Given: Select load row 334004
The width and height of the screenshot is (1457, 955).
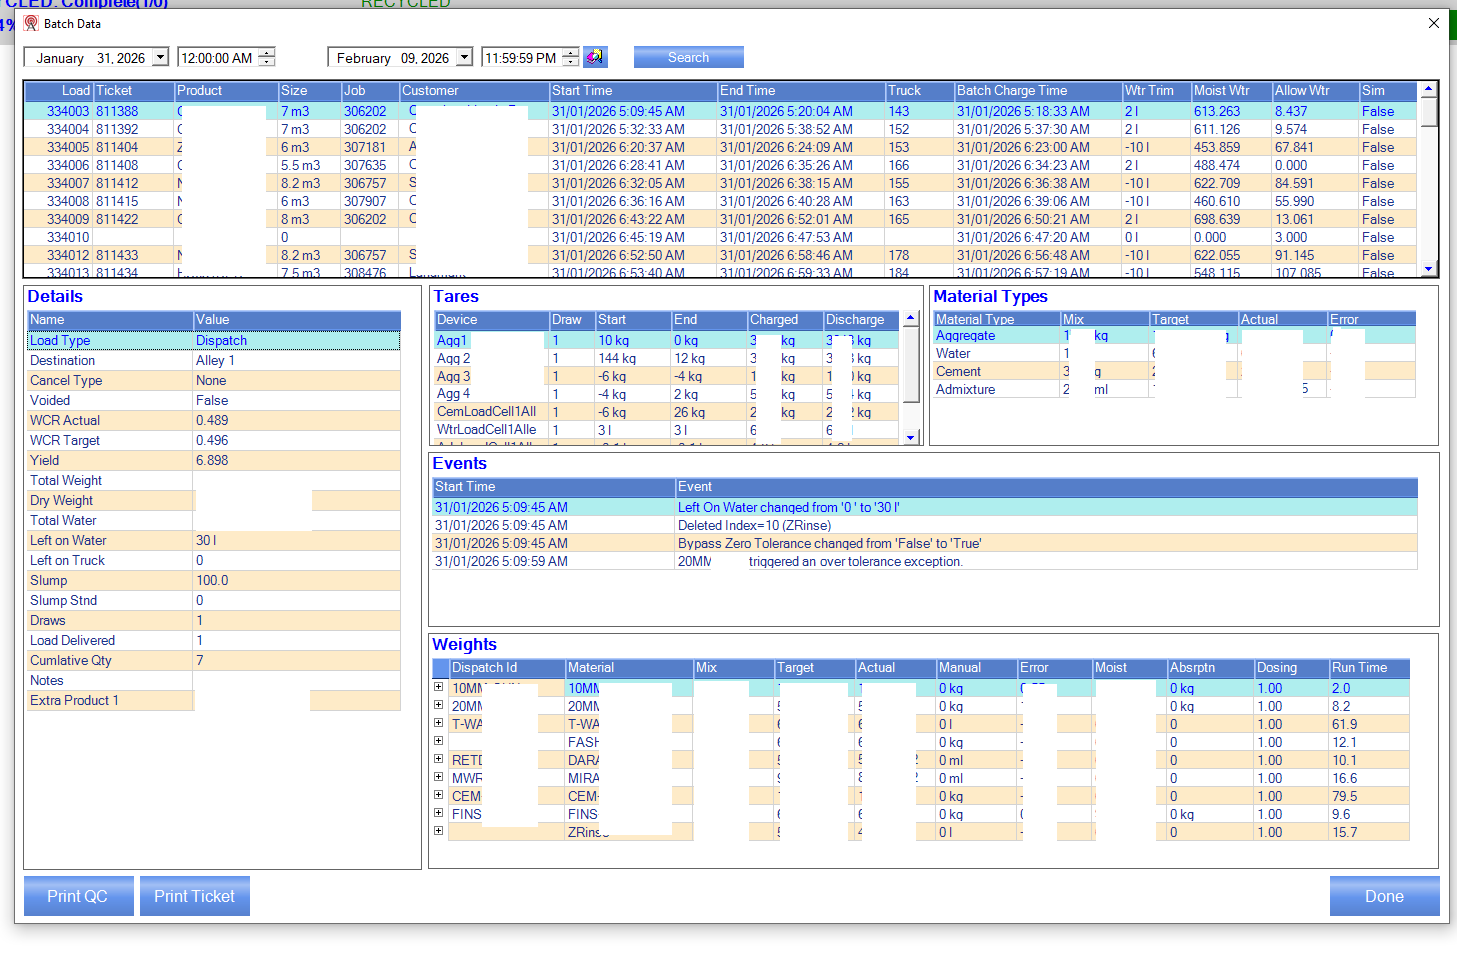Looking at the screenshot, I should pos(720,129).
